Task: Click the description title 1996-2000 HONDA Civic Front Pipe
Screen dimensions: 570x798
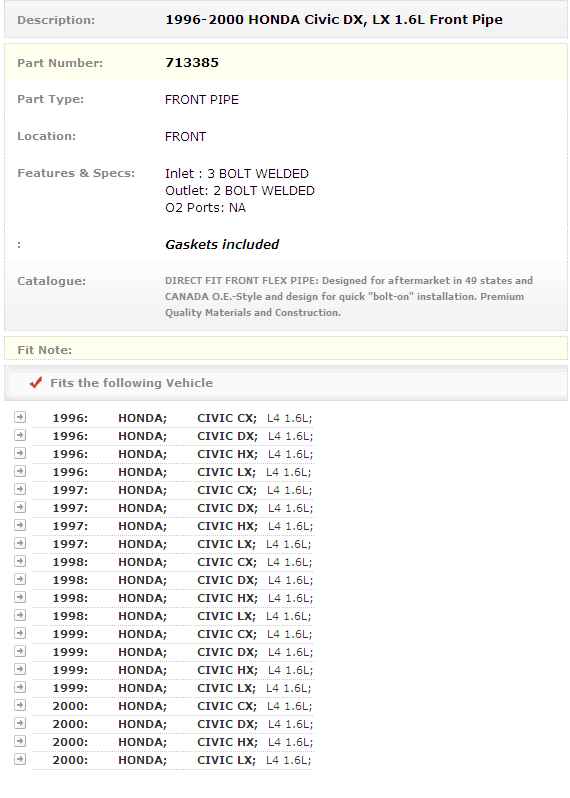Action: click(334, 20)
